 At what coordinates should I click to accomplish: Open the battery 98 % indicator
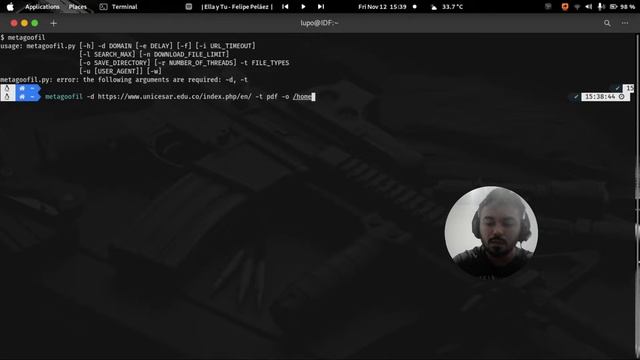[x=622, y=7]
